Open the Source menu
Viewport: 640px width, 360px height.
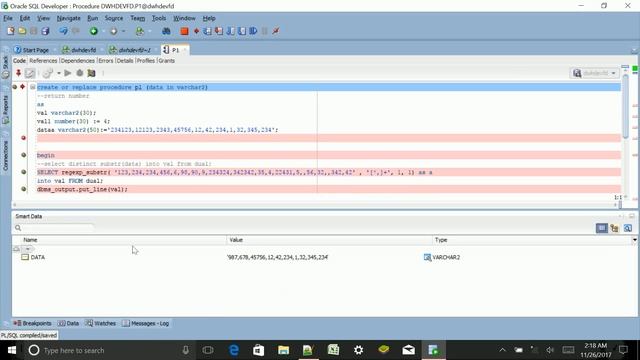pos(113,18)
